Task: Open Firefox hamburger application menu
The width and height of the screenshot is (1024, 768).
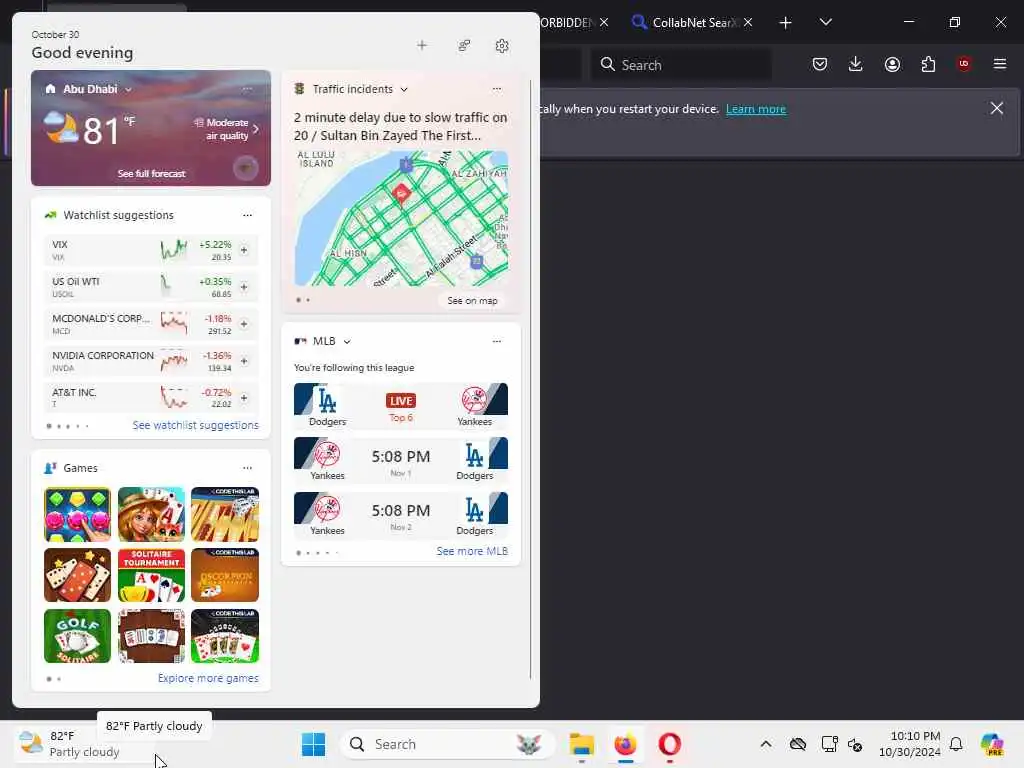Action: point(999,64)
